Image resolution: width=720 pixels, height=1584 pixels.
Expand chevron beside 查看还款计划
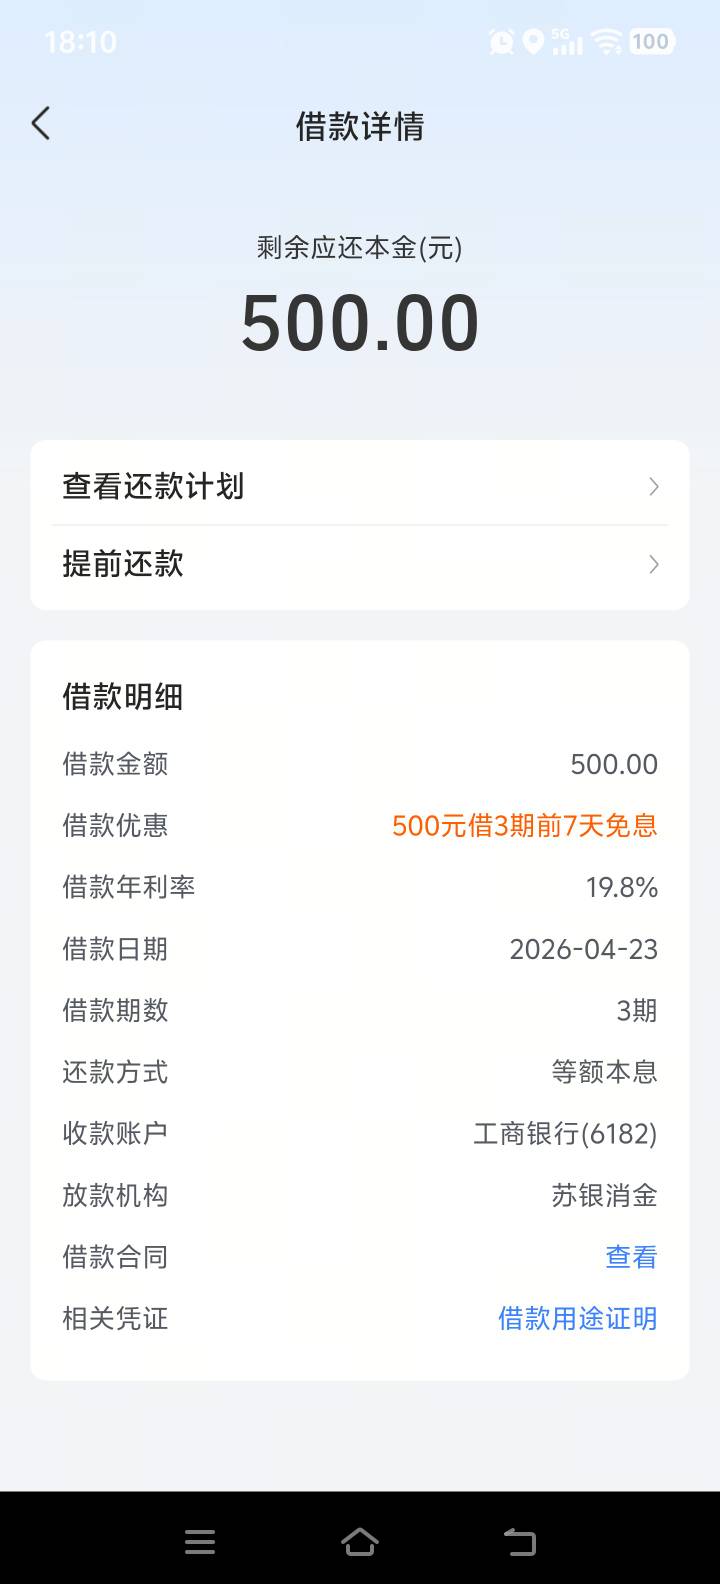(654, 487)
